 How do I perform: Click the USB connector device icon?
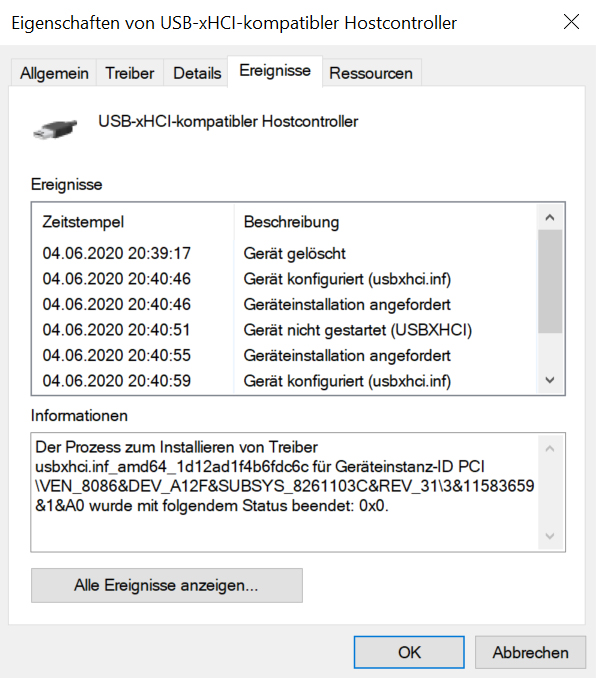(55, 129)
